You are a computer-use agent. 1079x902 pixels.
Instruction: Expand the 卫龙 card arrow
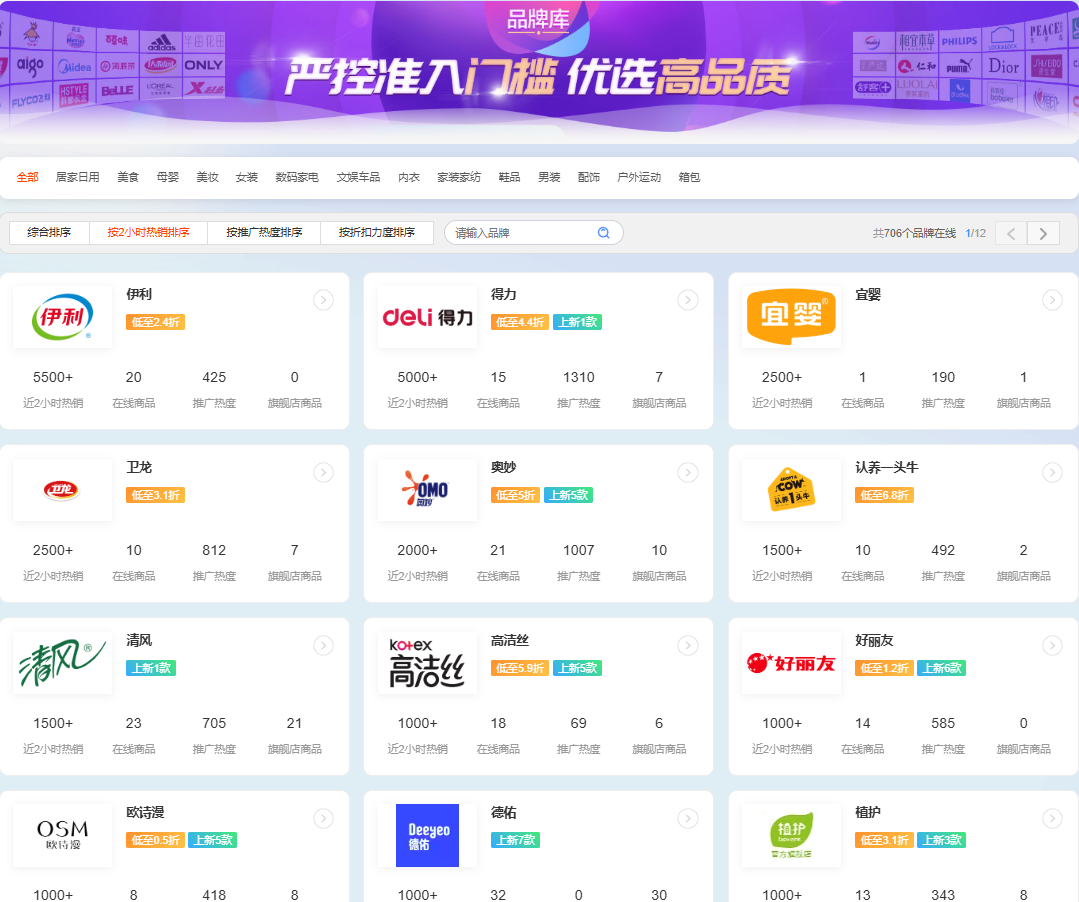[x=323, y=473]
